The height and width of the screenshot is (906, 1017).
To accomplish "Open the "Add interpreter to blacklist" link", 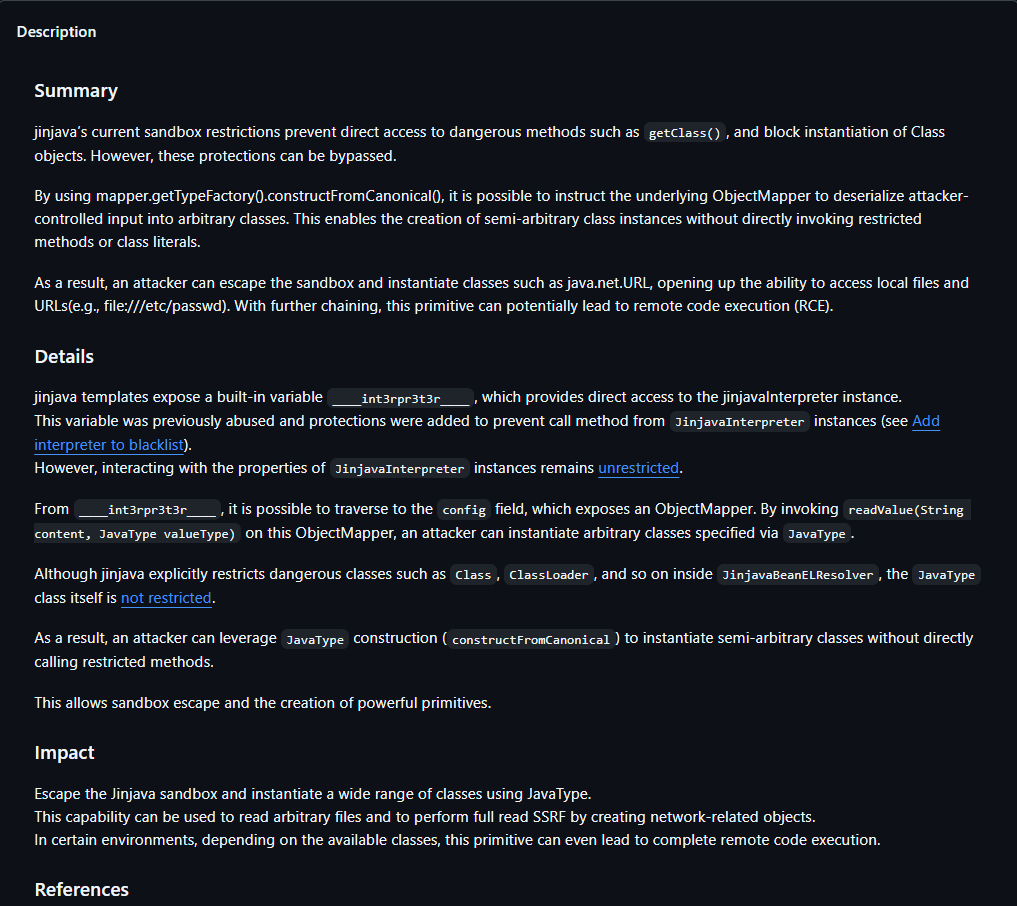I will tap(925, 421).
